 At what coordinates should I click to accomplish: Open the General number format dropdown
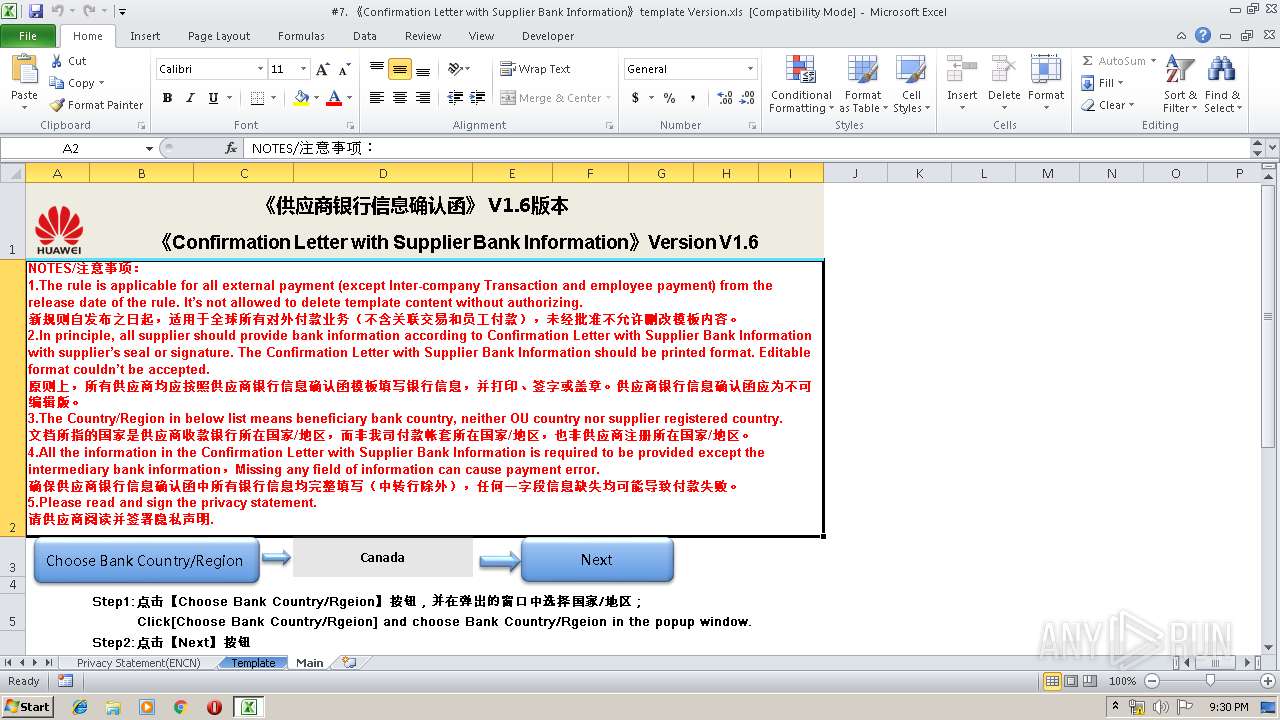pos(750,69)
